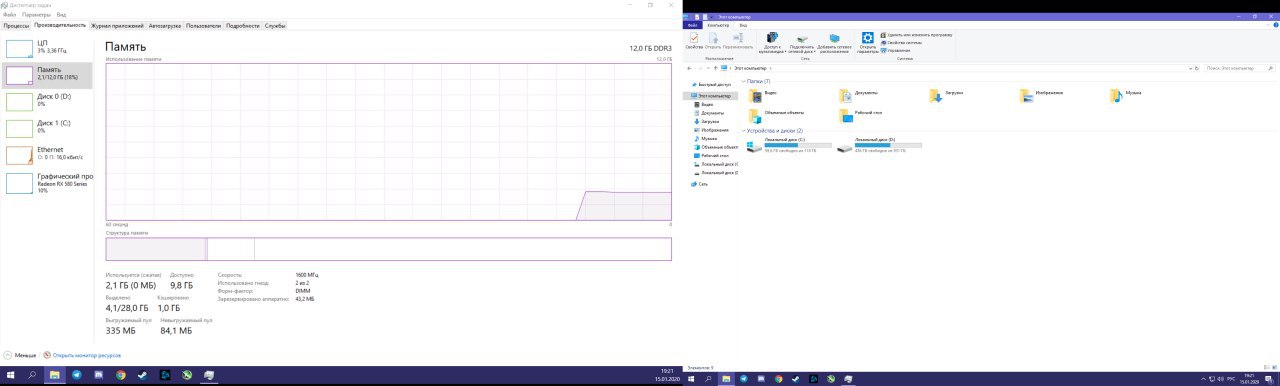Click Добавить сетевое расположение ribbon icon
1280x386 pixels.
834,42
